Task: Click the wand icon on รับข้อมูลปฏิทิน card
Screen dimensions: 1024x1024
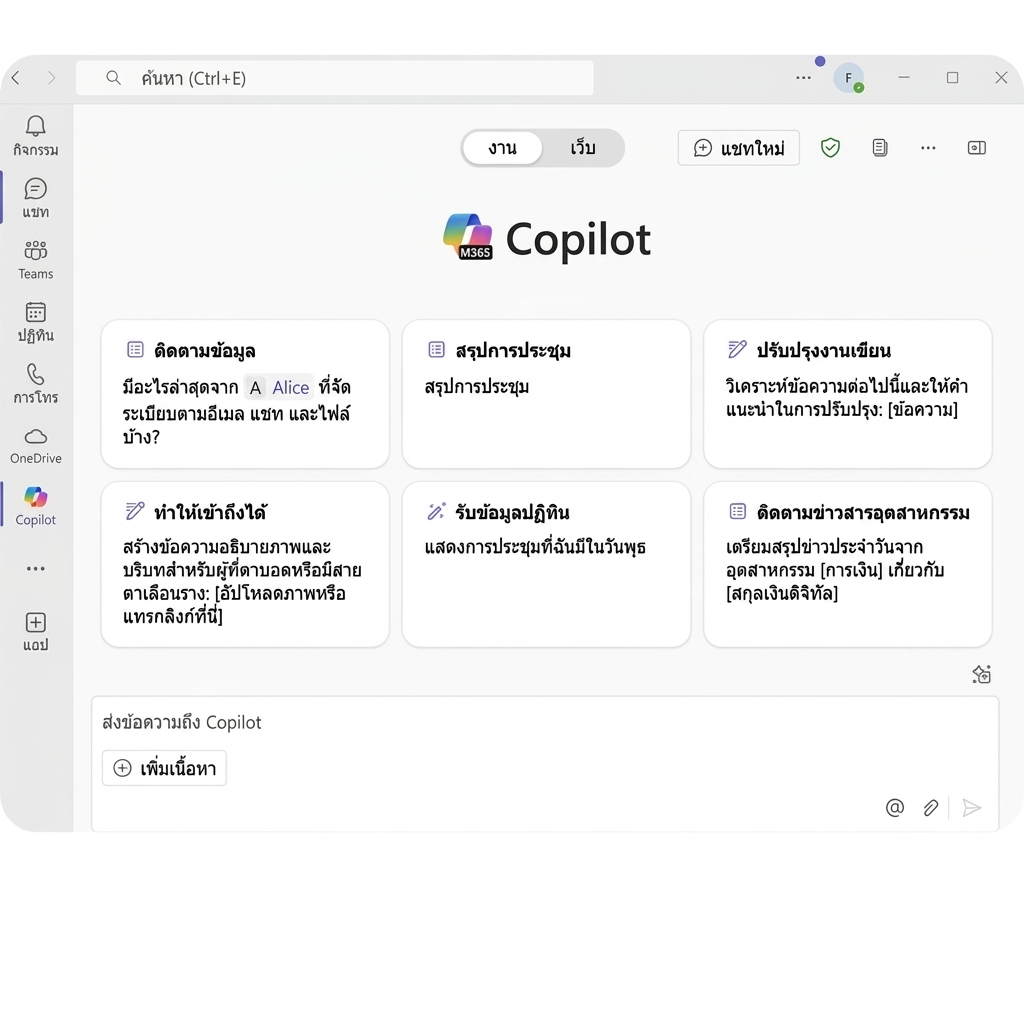Action: [436, 511]
